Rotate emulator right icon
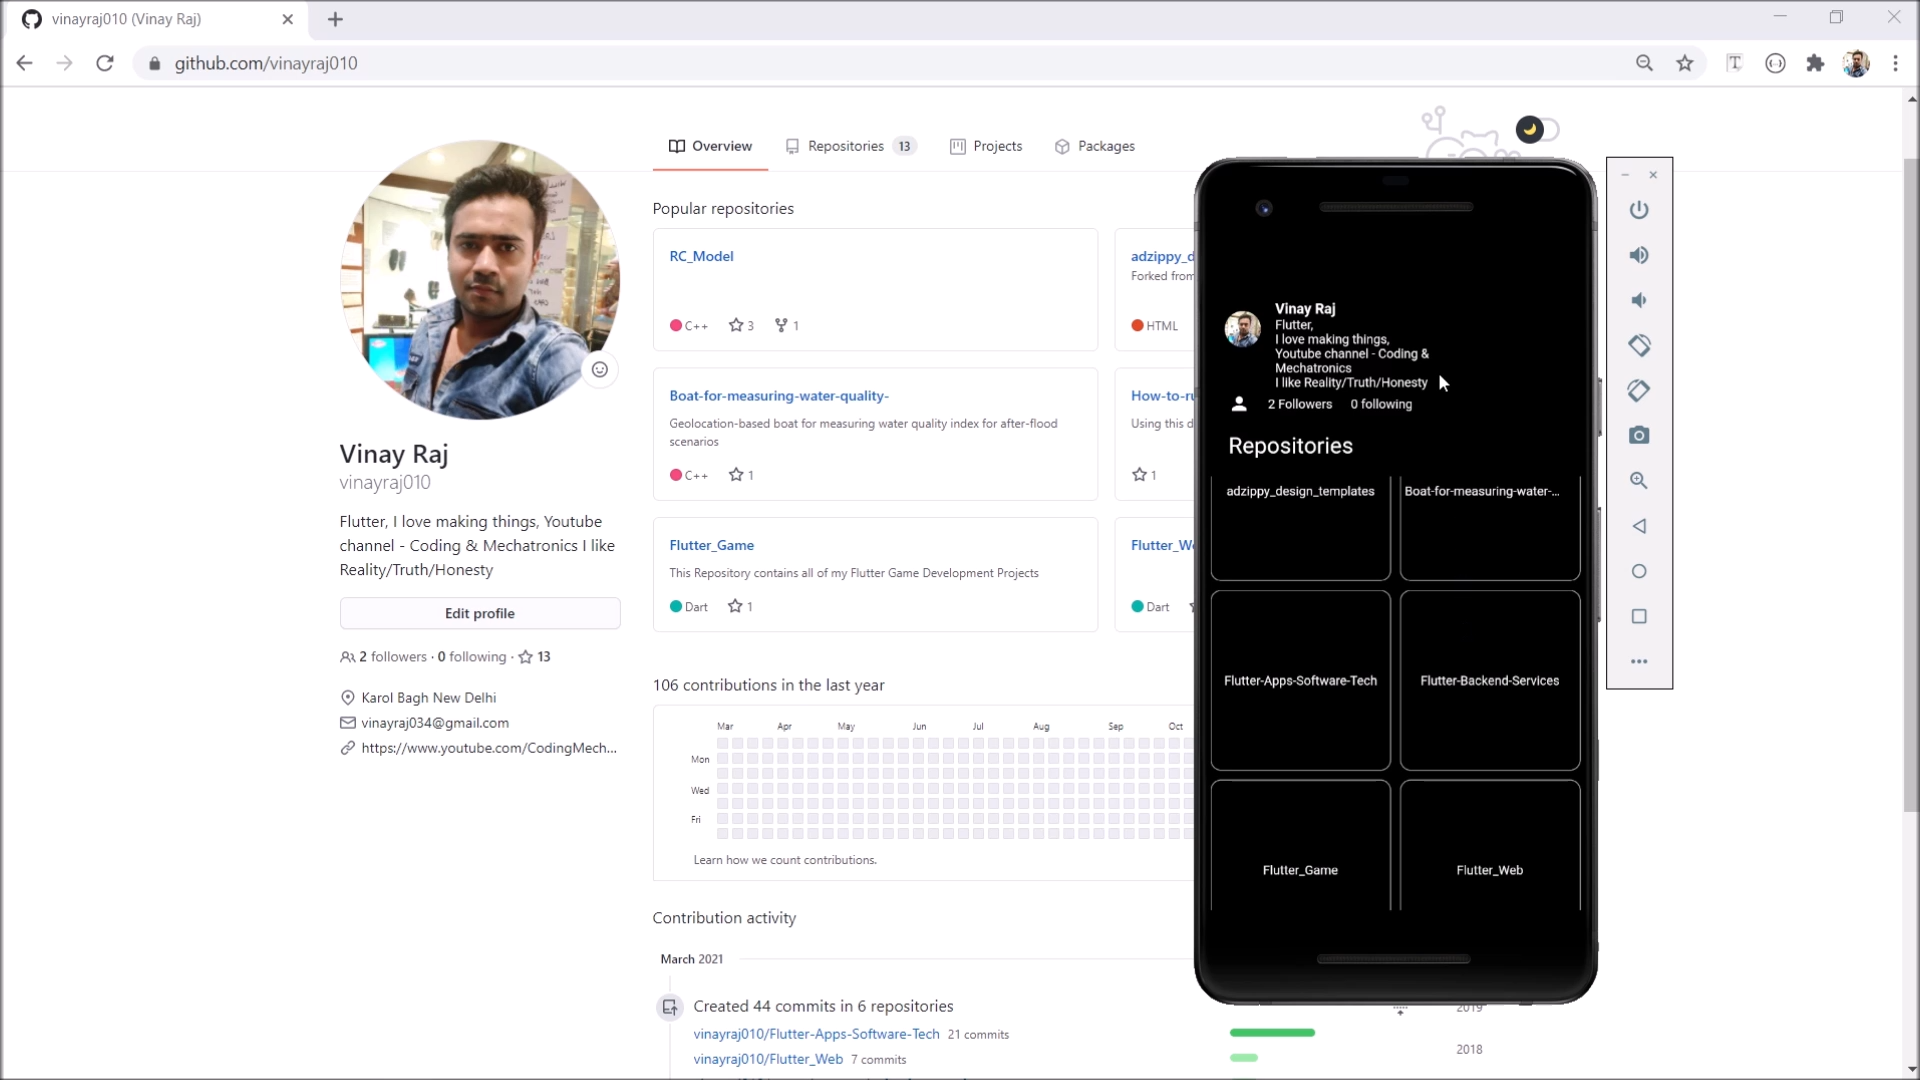This screenshot has height=1080, width=1920. pyautogui.click(x=1639, y=390)
